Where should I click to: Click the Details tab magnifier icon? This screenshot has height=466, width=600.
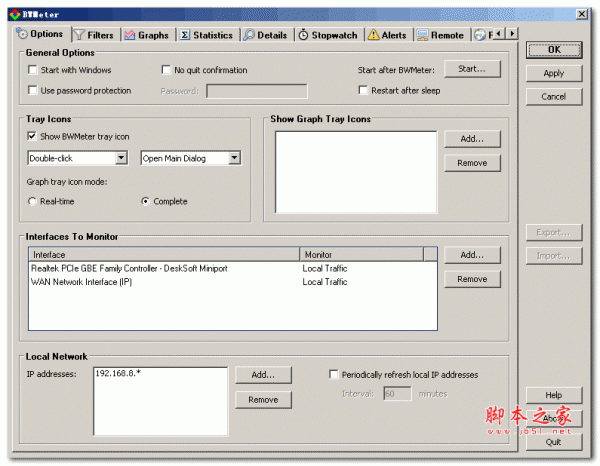click(x=249, y=35)
